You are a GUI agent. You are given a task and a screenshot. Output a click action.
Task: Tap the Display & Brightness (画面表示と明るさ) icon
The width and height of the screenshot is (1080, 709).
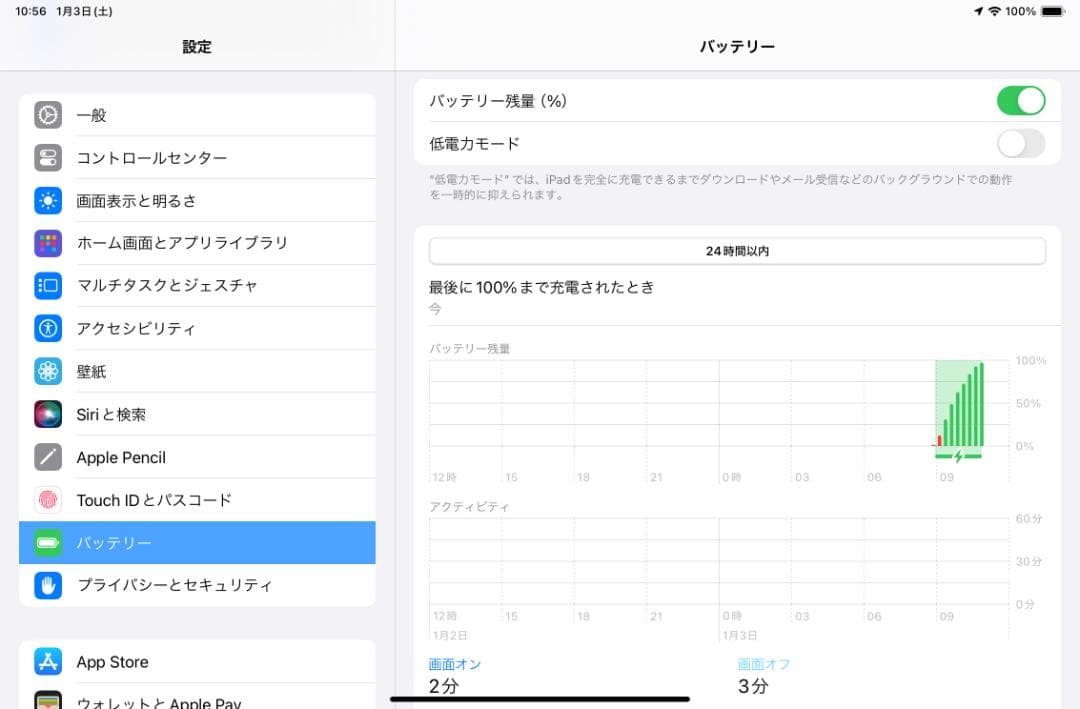click(48, 201)
